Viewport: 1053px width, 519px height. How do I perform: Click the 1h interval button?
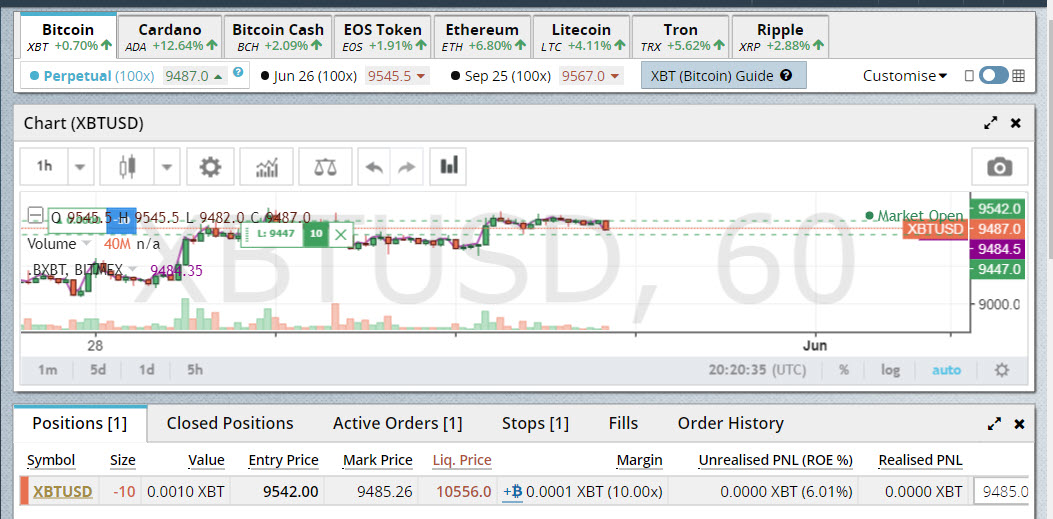pyautogui.click(x=44, y=167)
